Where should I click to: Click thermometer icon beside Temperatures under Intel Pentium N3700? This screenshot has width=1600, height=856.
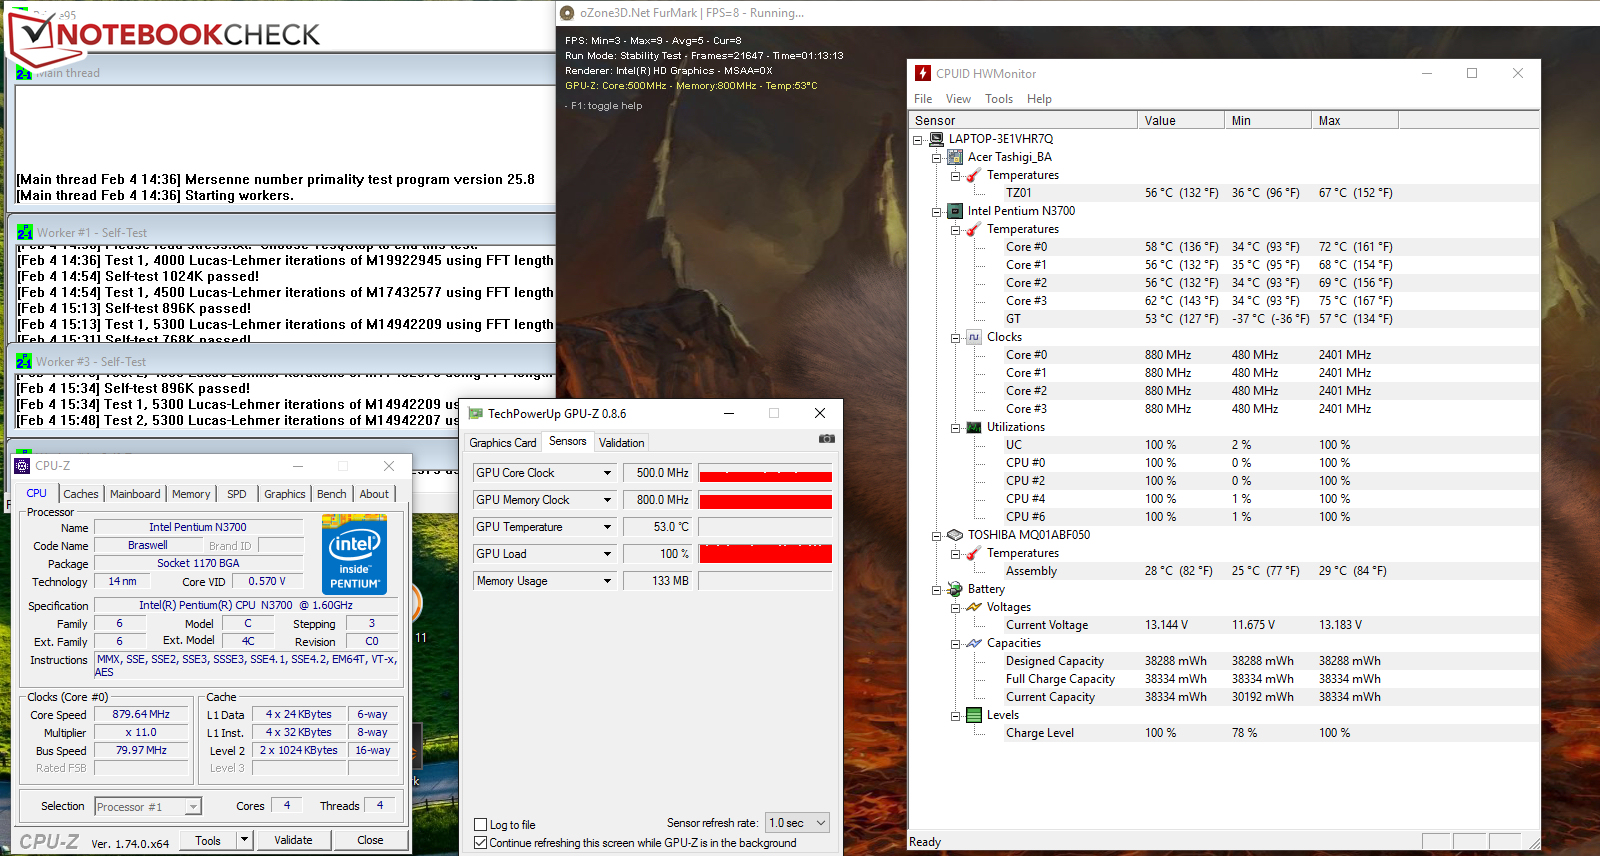974,229
